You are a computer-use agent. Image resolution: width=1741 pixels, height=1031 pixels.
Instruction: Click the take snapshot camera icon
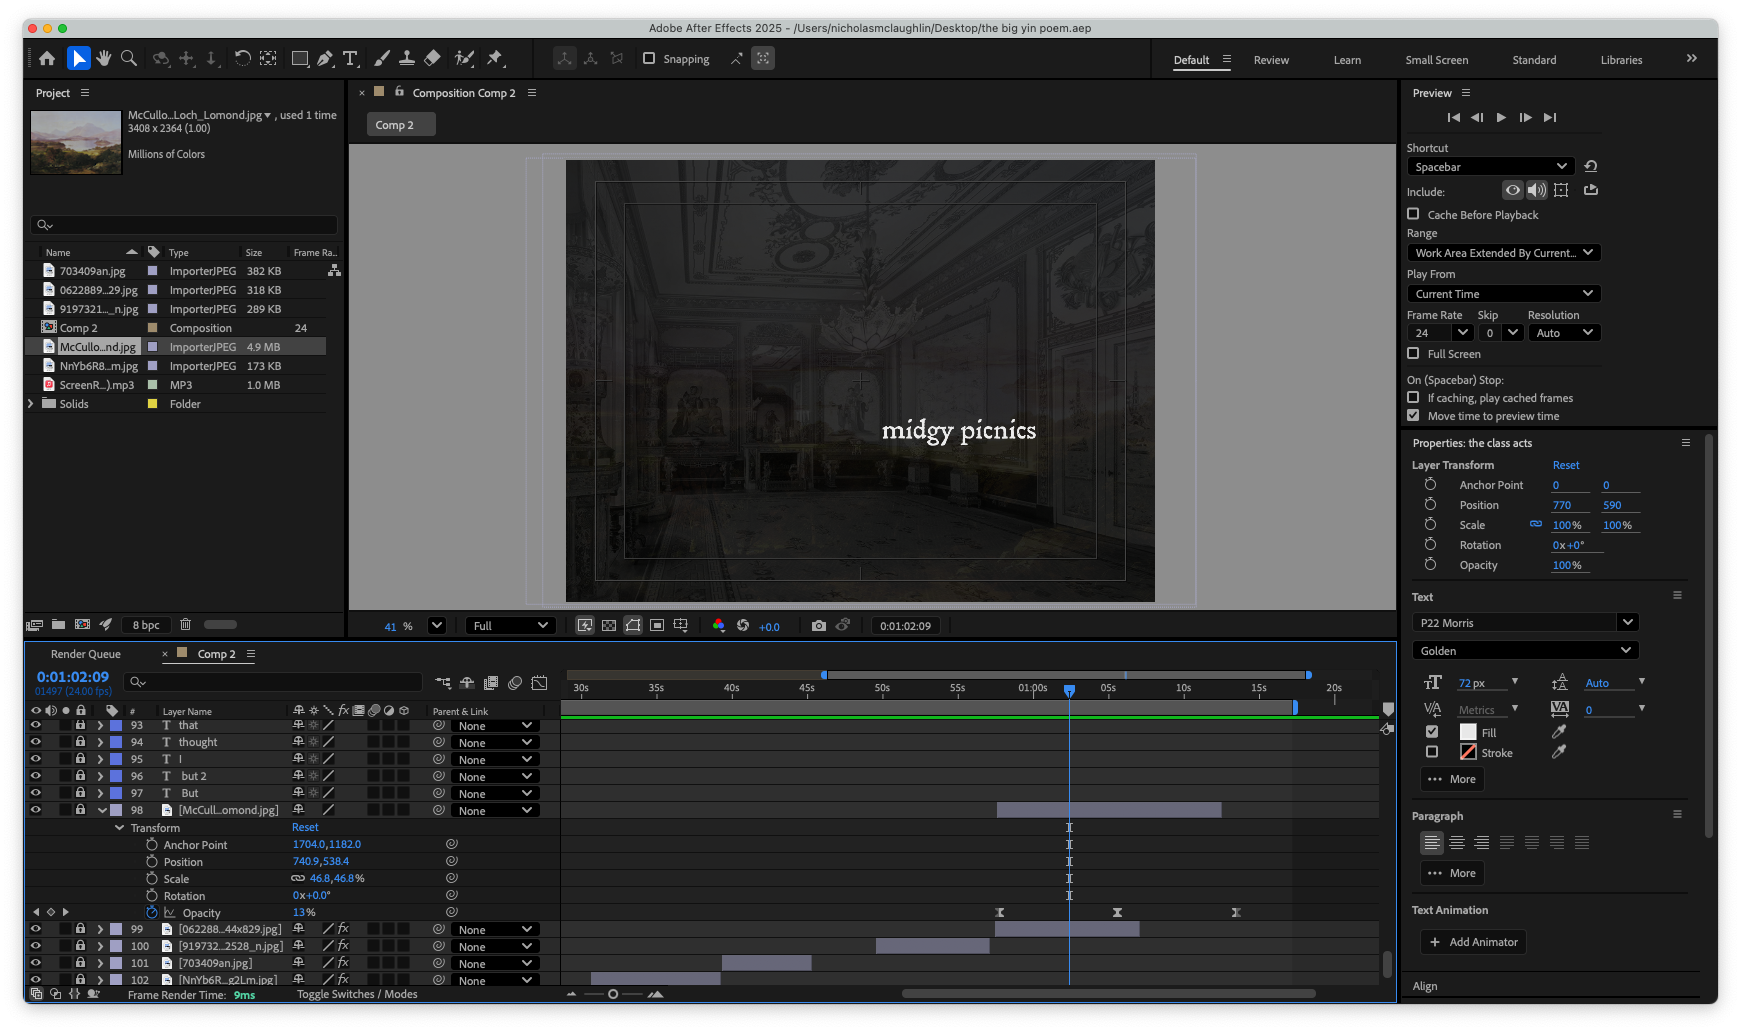click(x=819, y=626)
